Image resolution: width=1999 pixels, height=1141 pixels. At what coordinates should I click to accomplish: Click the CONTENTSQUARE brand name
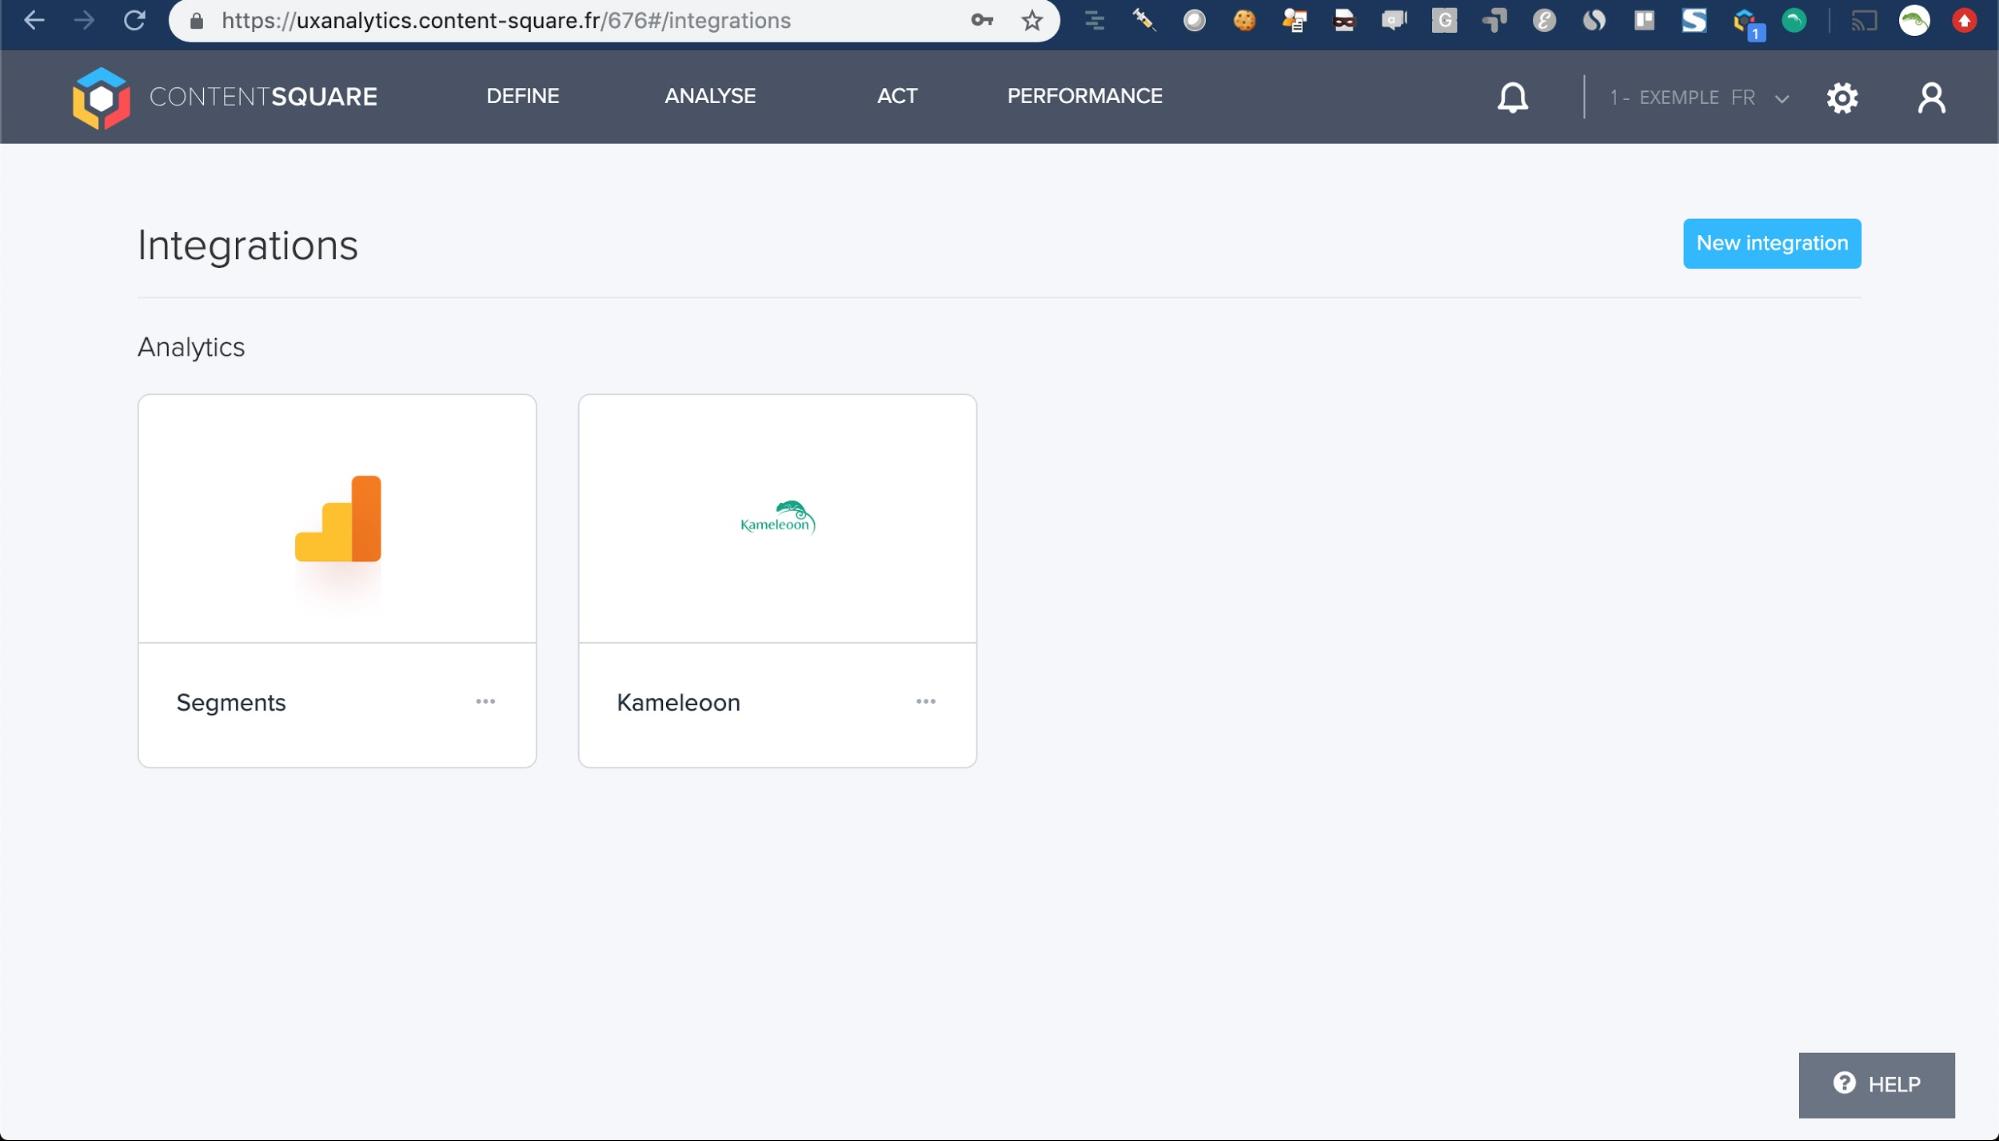[x=263, y=97]
